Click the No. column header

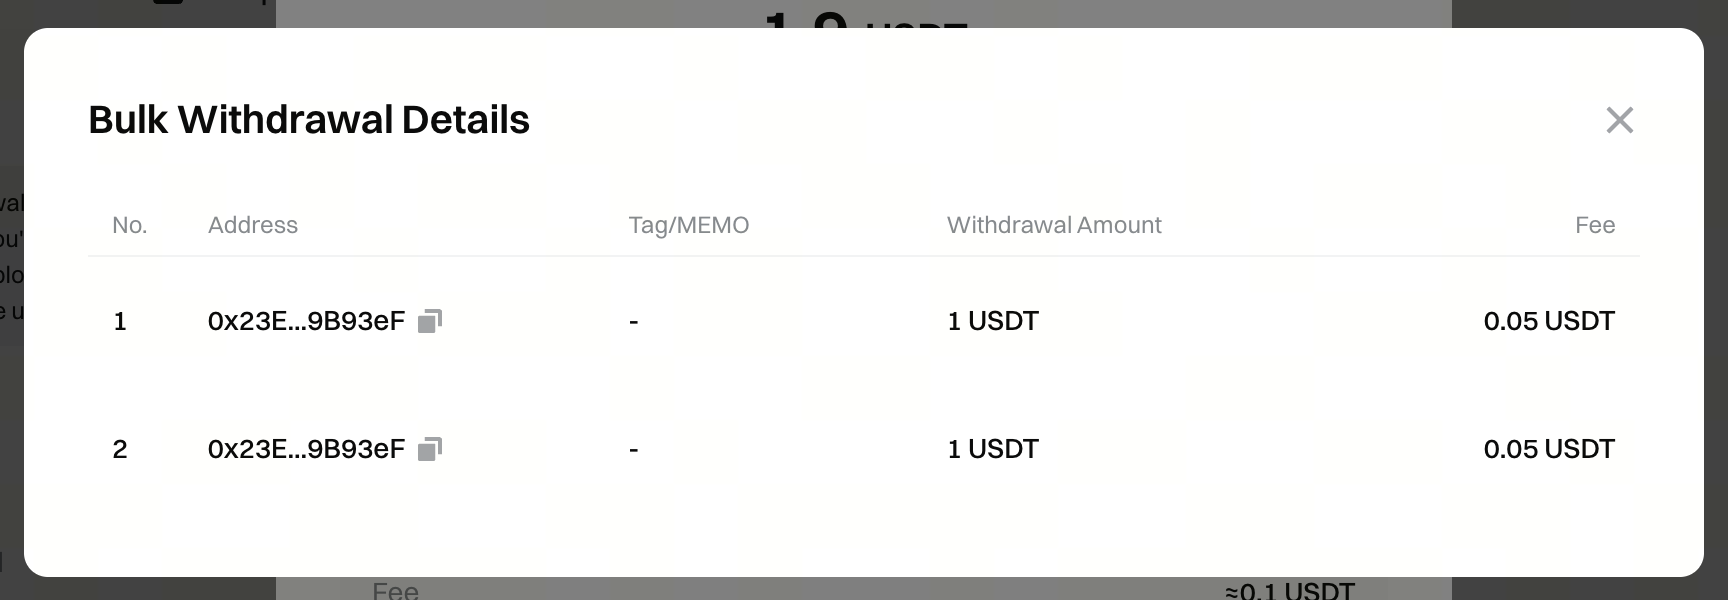[130, 225]
